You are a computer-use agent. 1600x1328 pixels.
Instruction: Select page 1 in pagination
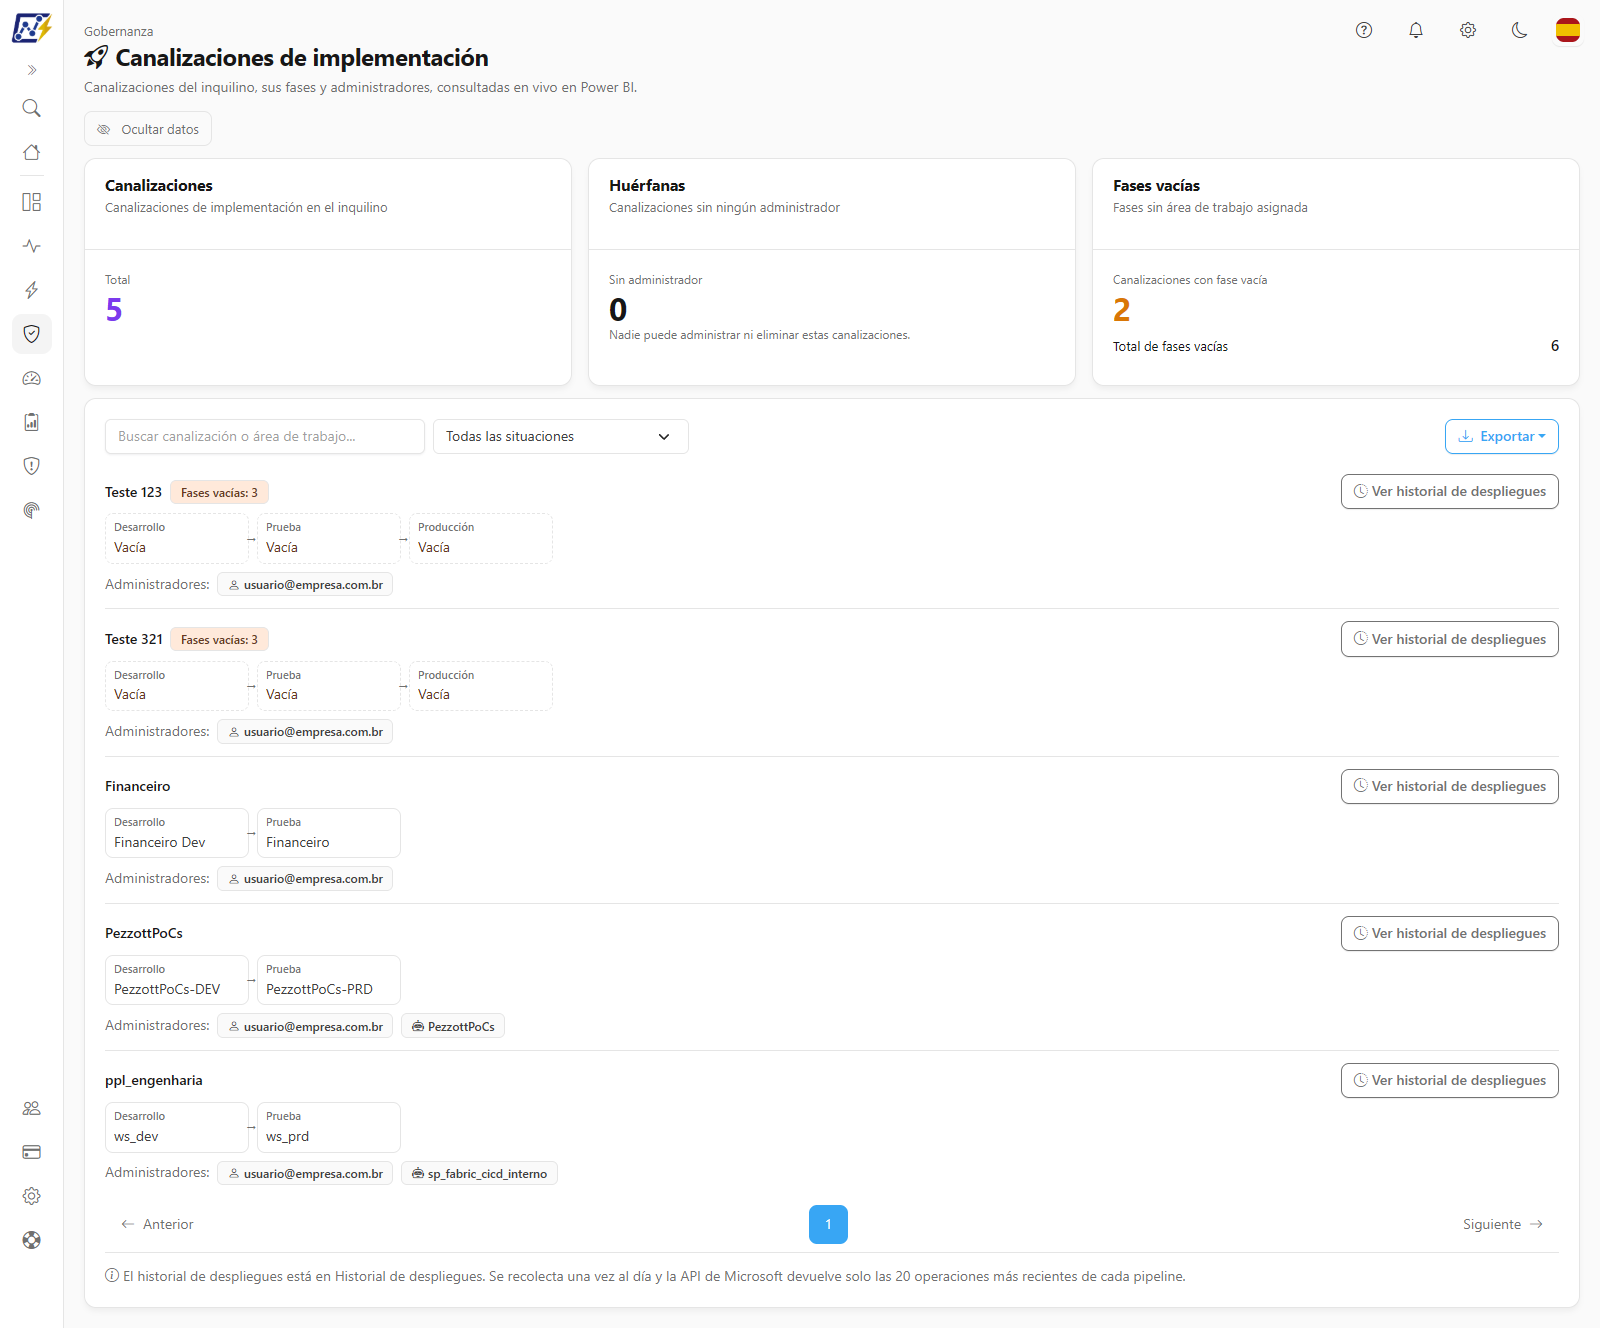coord(828,1224)
